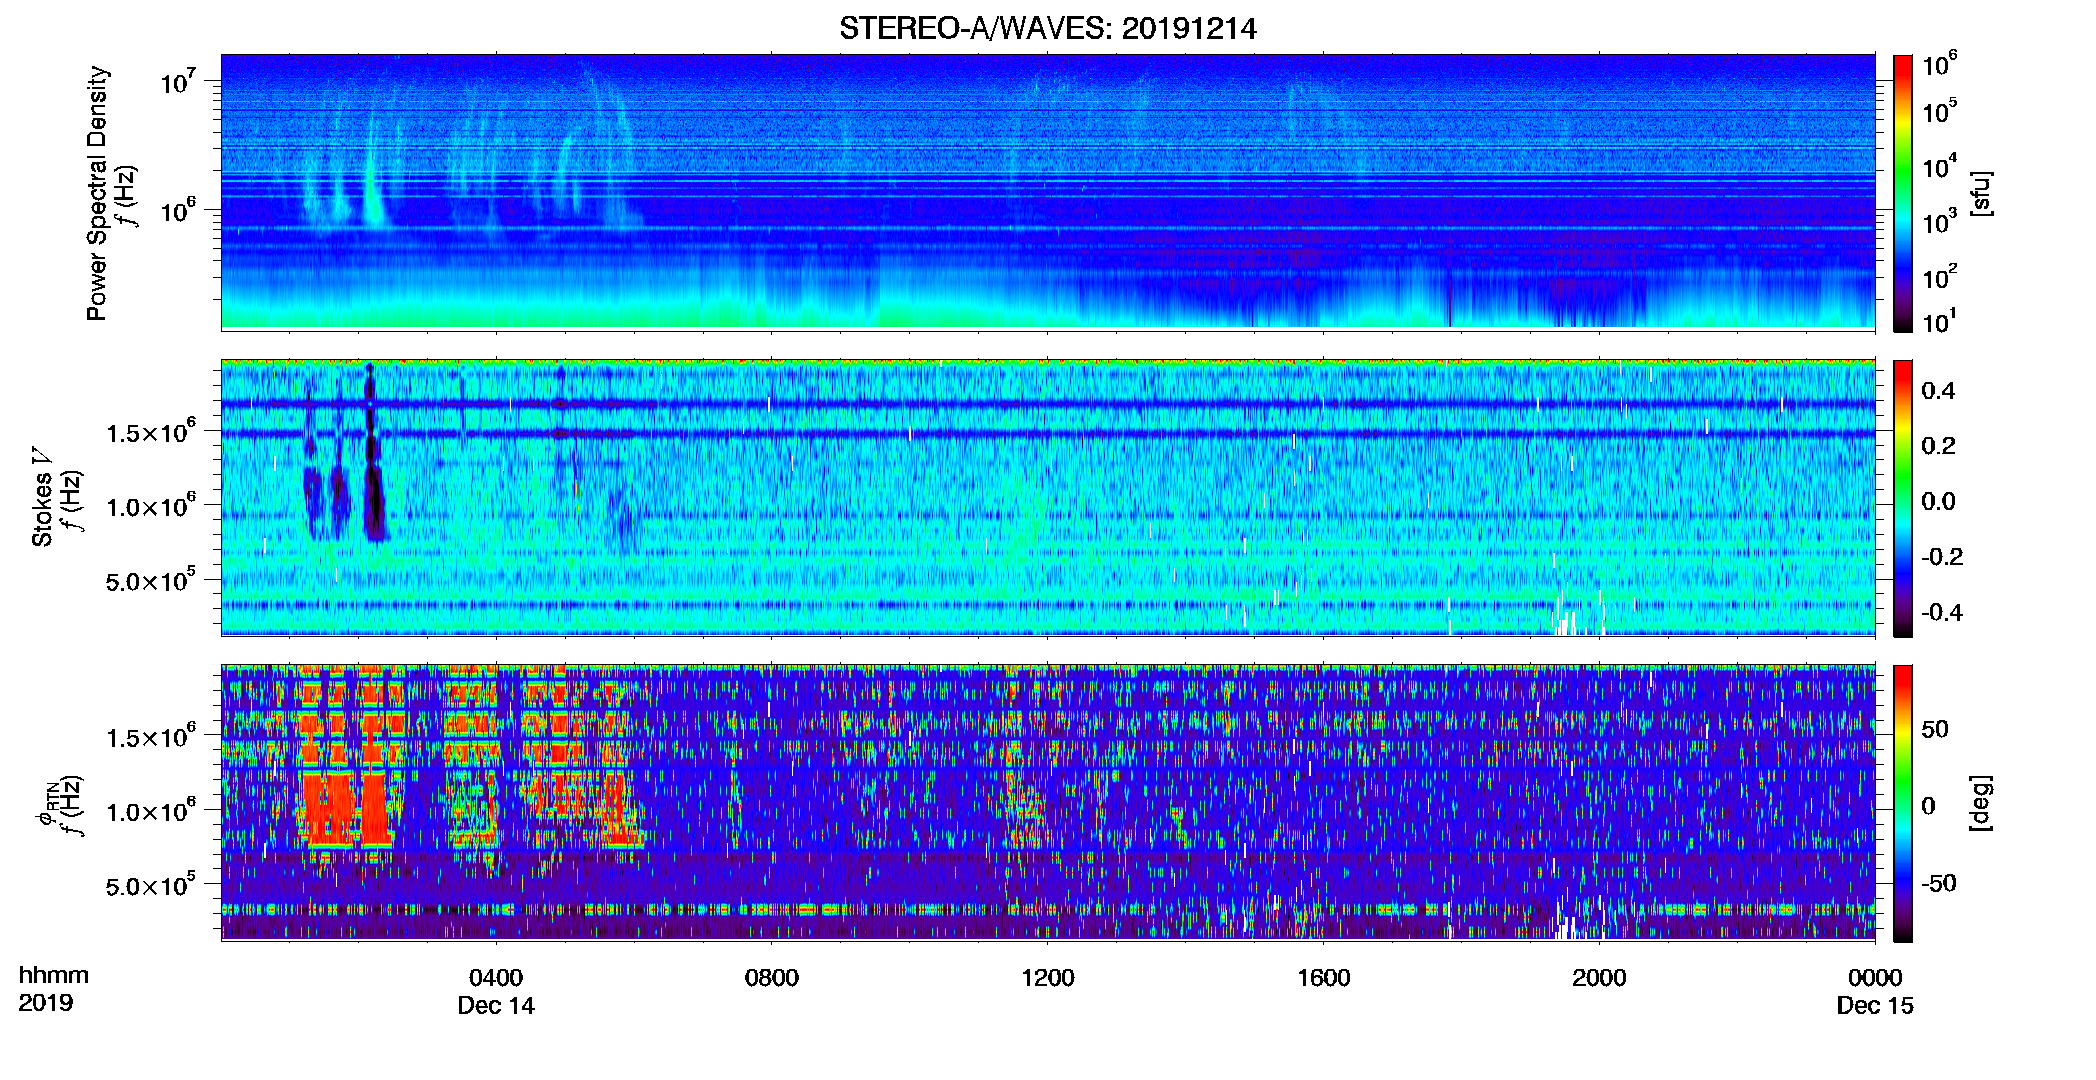The height and width of the screenshot is (1080, 2096).
Task: Click the 0800 time tick label
Action: [x=772, y=978]
